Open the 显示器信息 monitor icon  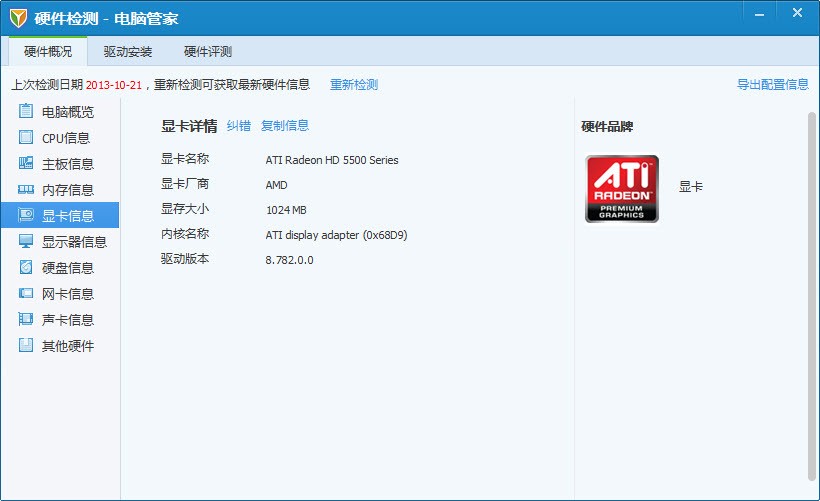pos(26,241)
